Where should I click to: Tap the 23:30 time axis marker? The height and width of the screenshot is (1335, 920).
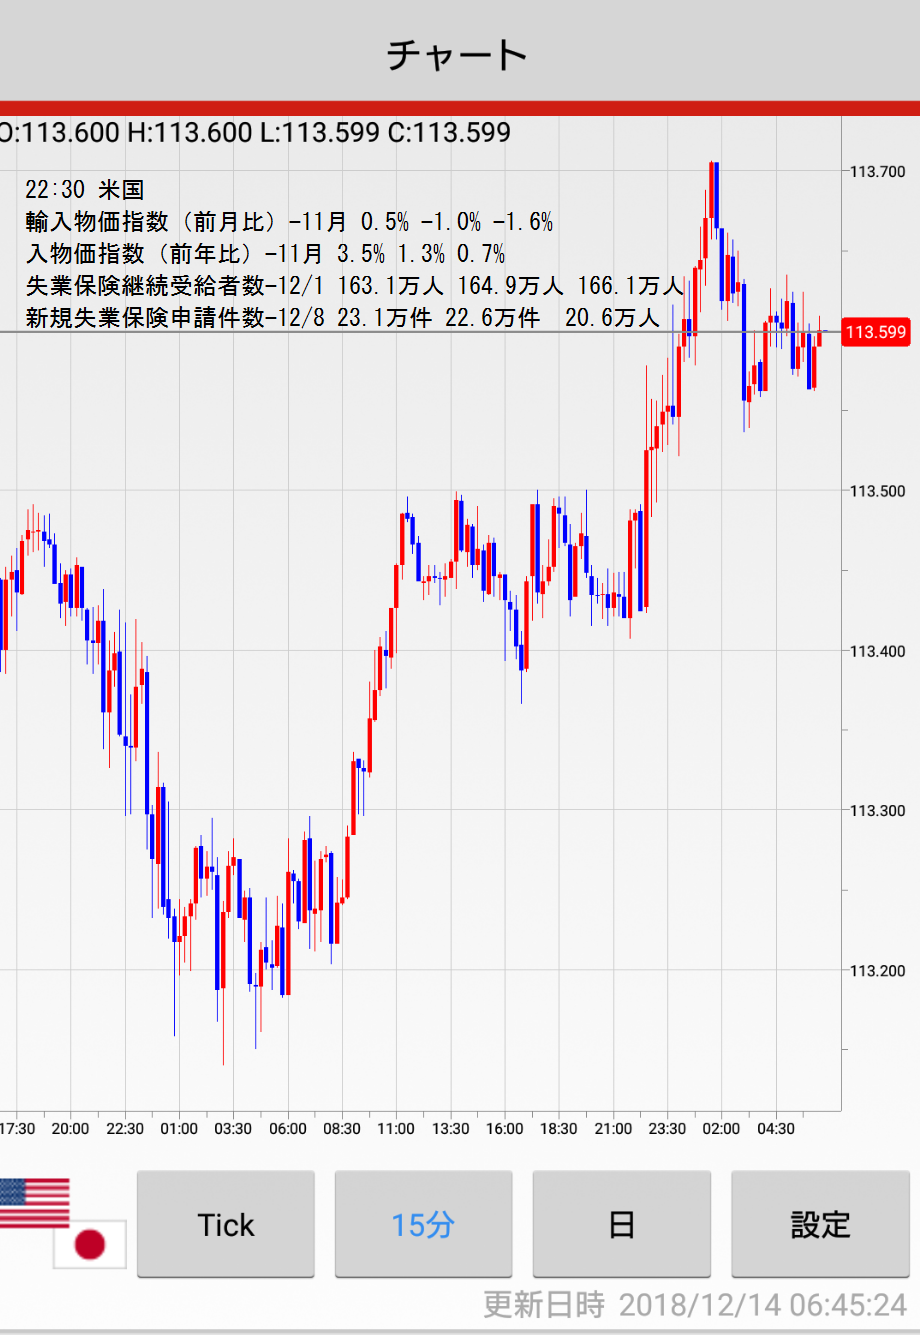point(667,1129)
